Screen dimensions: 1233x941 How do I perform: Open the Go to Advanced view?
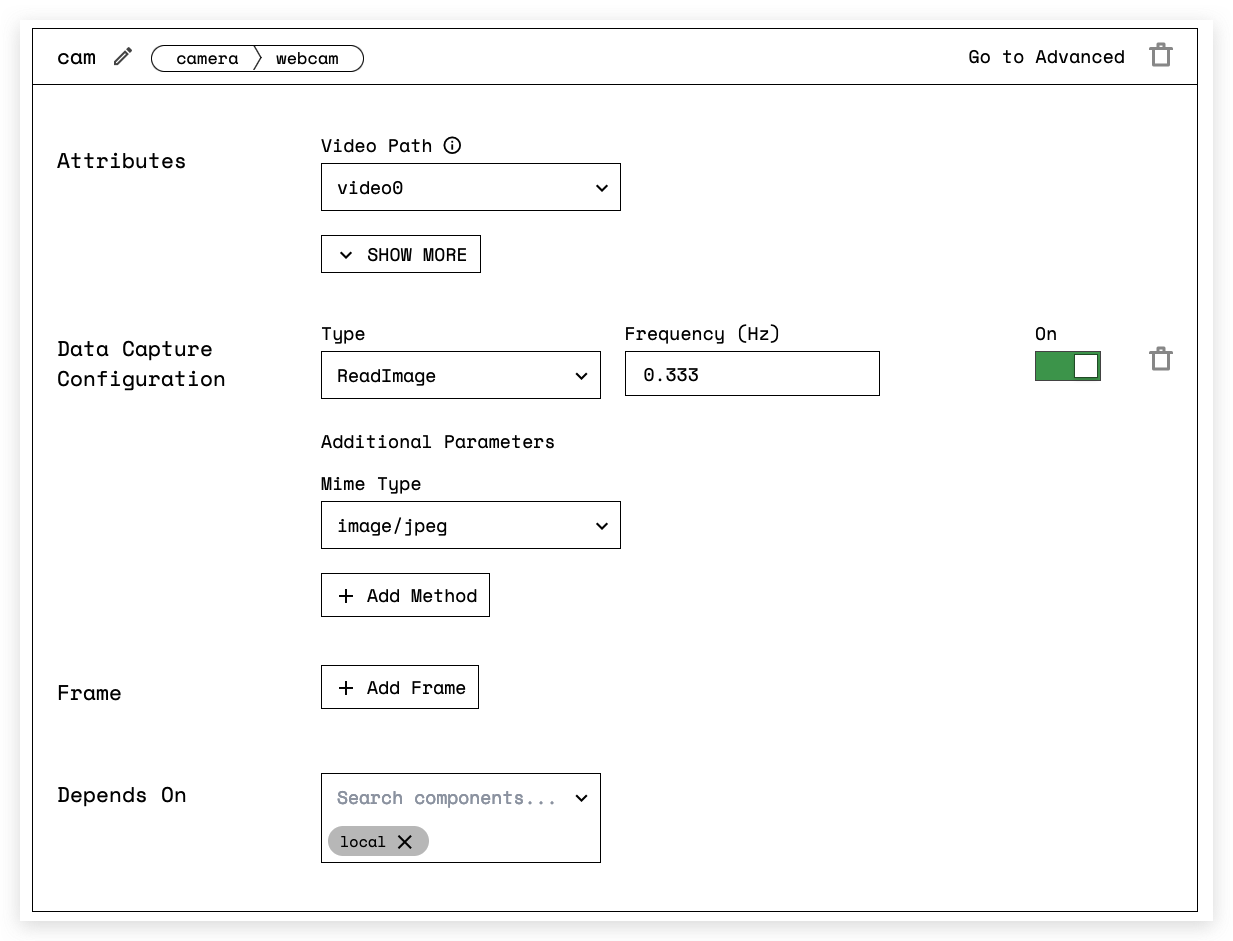[1044, 57]
